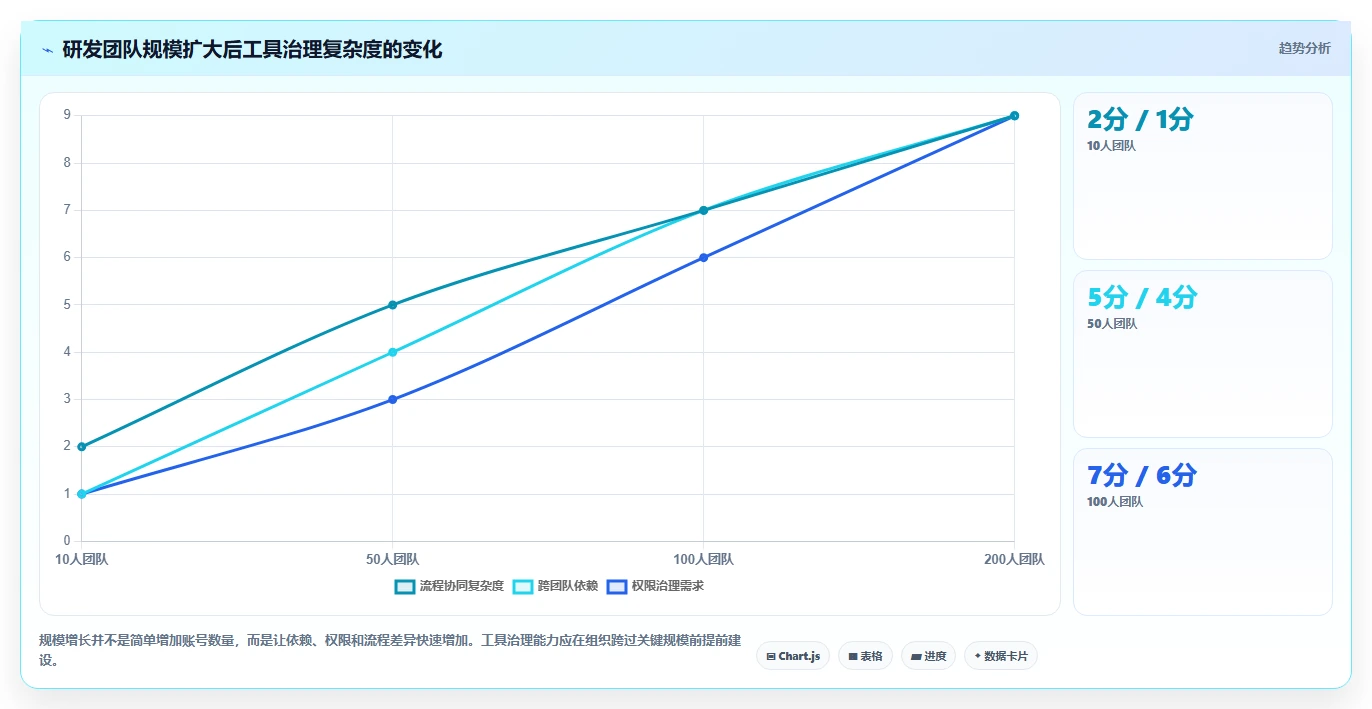Click the 100人团队 caption in the third card
The height and width of the screenshot is (709, 1372).
(1115, 502)
